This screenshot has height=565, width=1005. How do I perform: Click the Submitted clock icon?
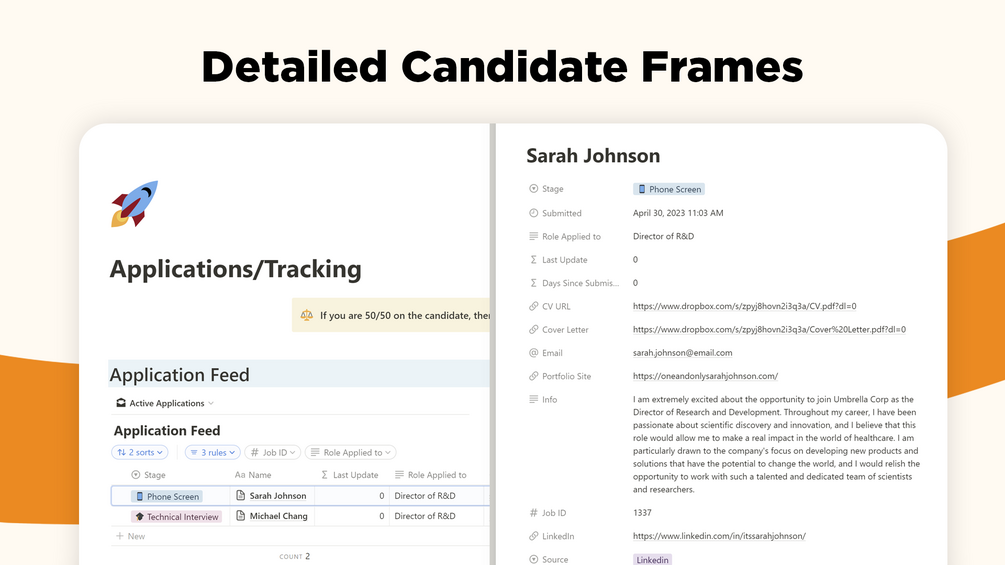(x=533, y=213)
